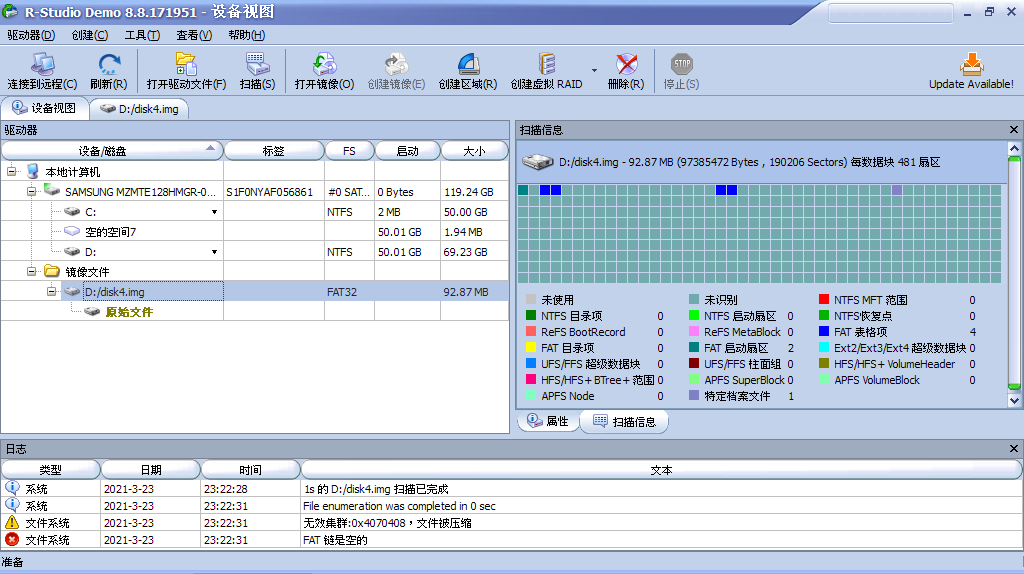Image resolution: width=1024 pixels, height=574 pixels.
Task: Select the D:/disk4.img image entry
Action: [x=255, y=292]
